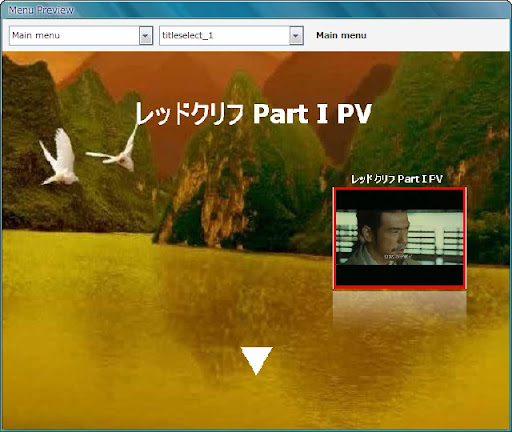Select the red-bordered video thumbnail
This screenshot has width=512, height=432.
399,238
